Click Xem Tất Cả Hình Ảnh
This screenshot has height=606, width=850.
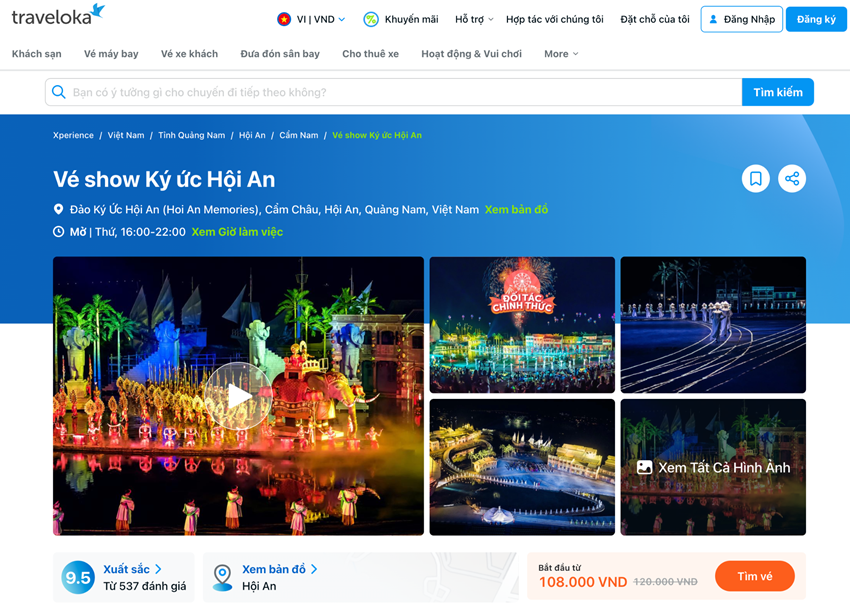(713, 467)
